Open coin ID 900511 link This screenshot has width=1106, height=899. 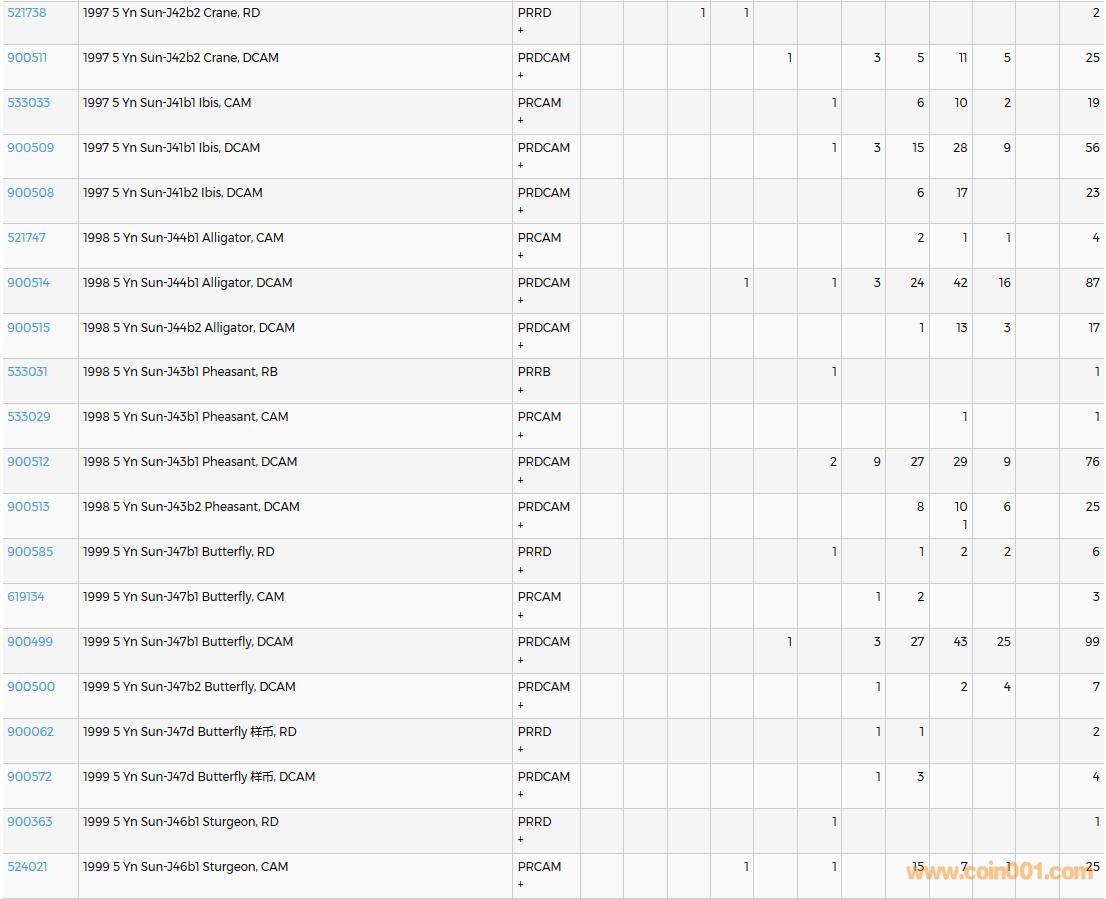coord(27,58)
